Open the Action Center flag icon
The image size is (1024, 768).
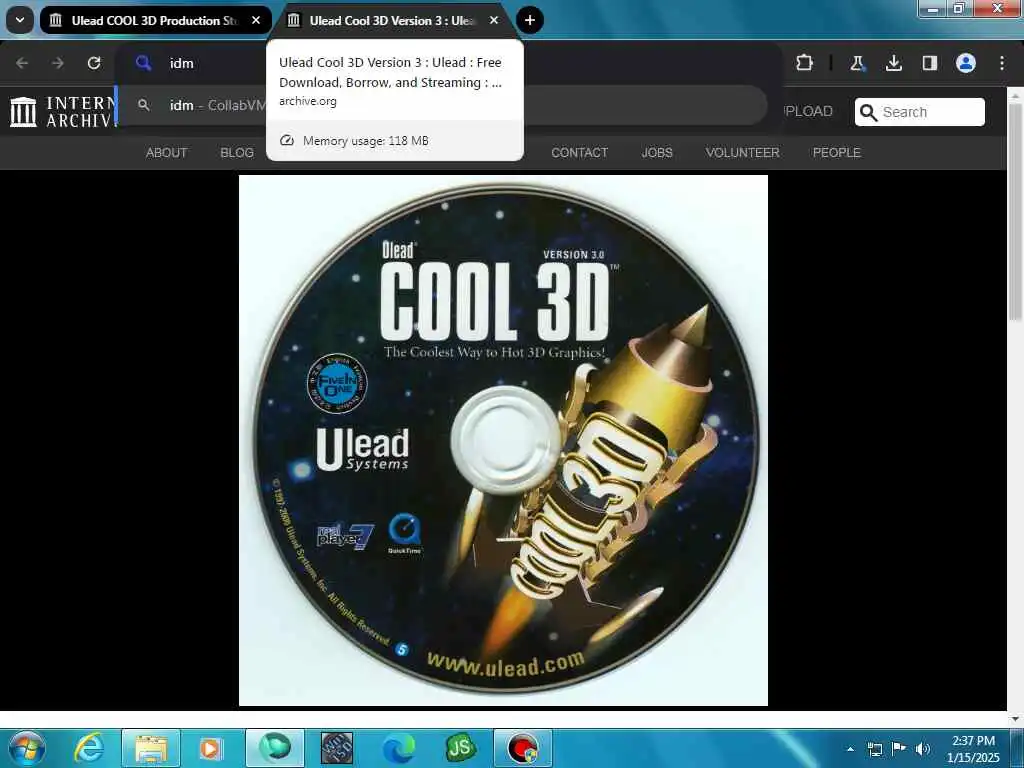(x=899, y=748)
